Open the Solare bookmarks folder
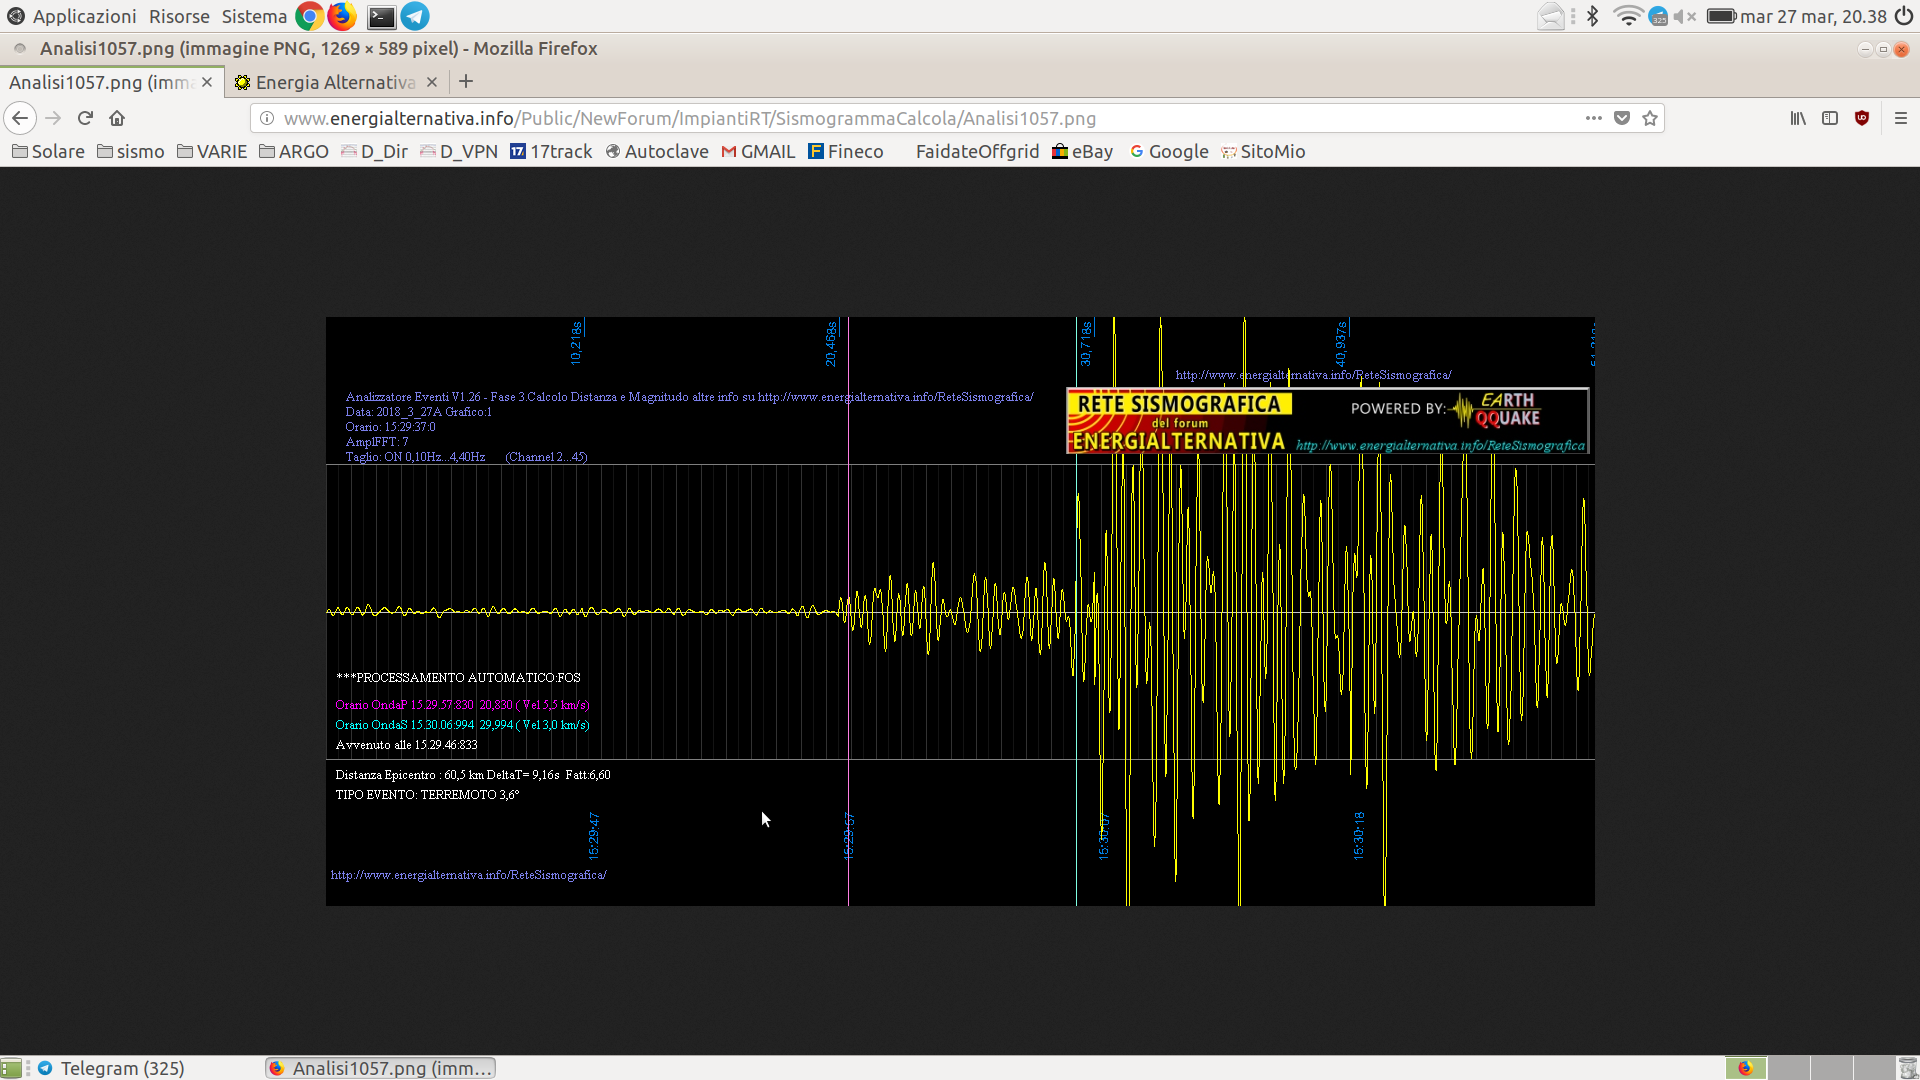 click(x=48, y=151)
